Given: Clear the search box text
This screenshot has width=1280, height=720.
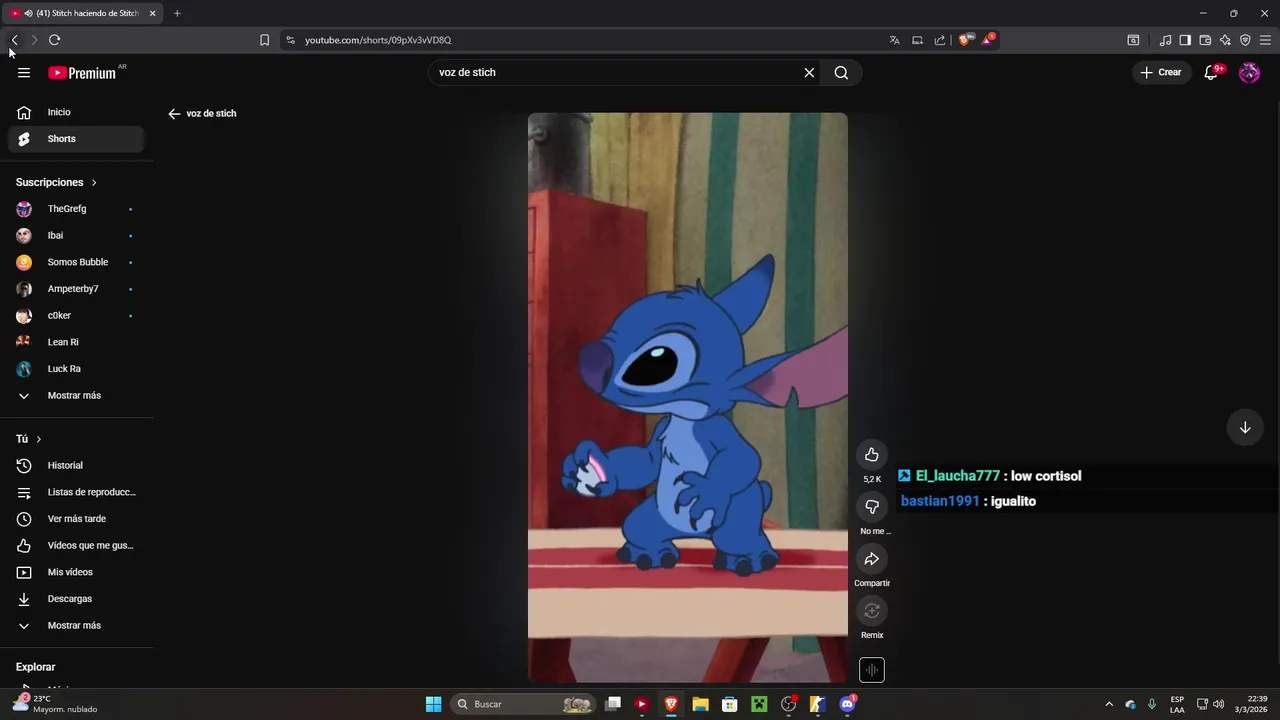Looking at the screenshot, I should (x=809, y=72).
